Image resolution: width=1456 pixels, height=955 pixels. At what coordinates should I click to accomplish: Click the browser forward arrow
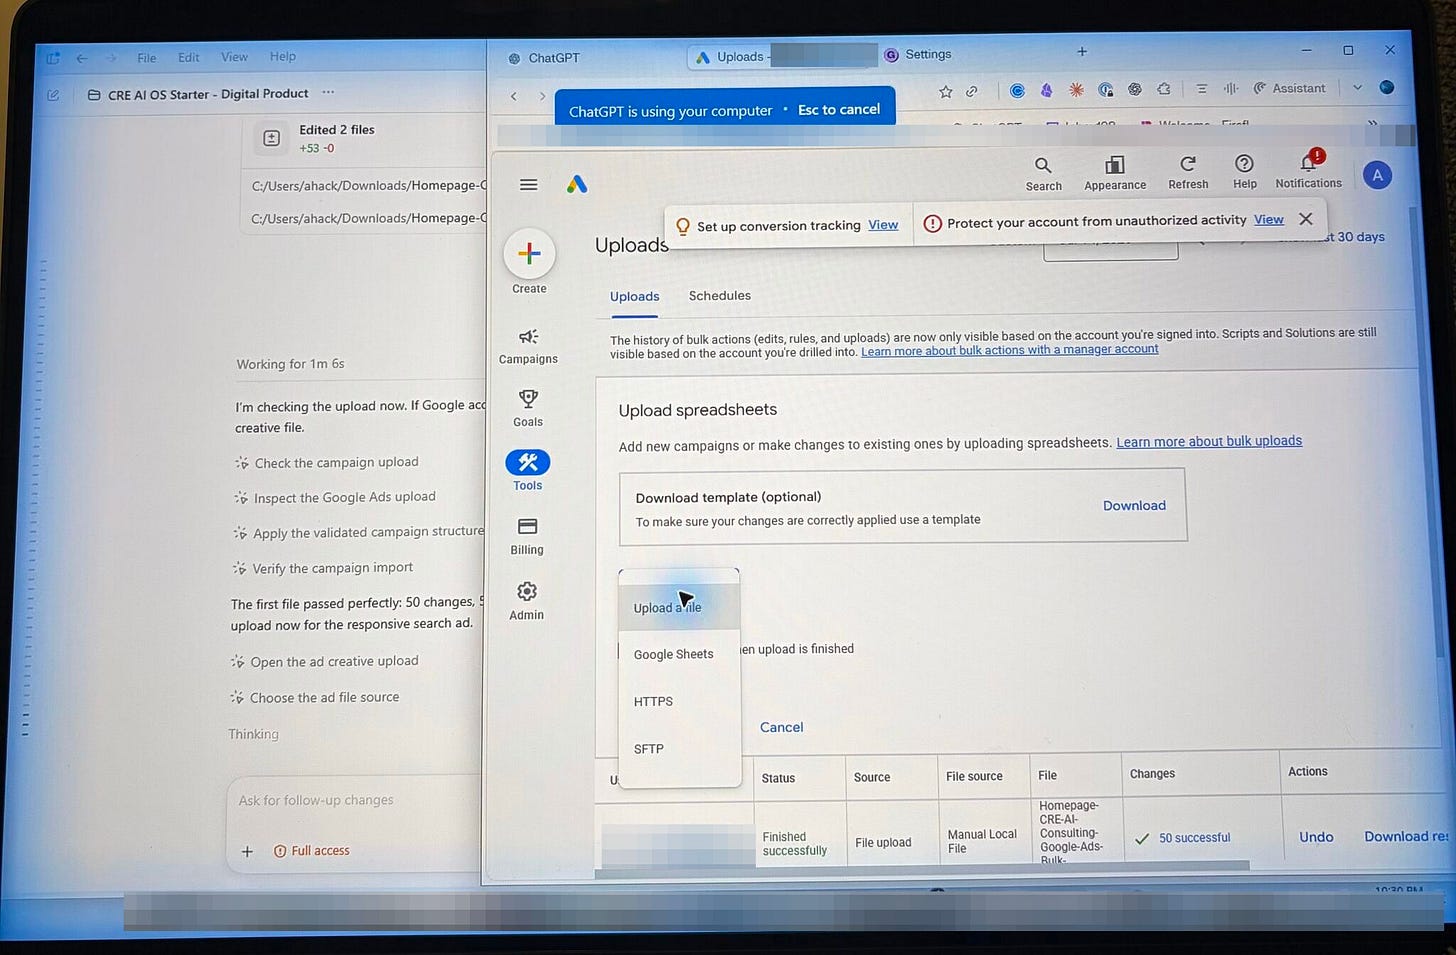pyautogui.click(x=543, y=96)
